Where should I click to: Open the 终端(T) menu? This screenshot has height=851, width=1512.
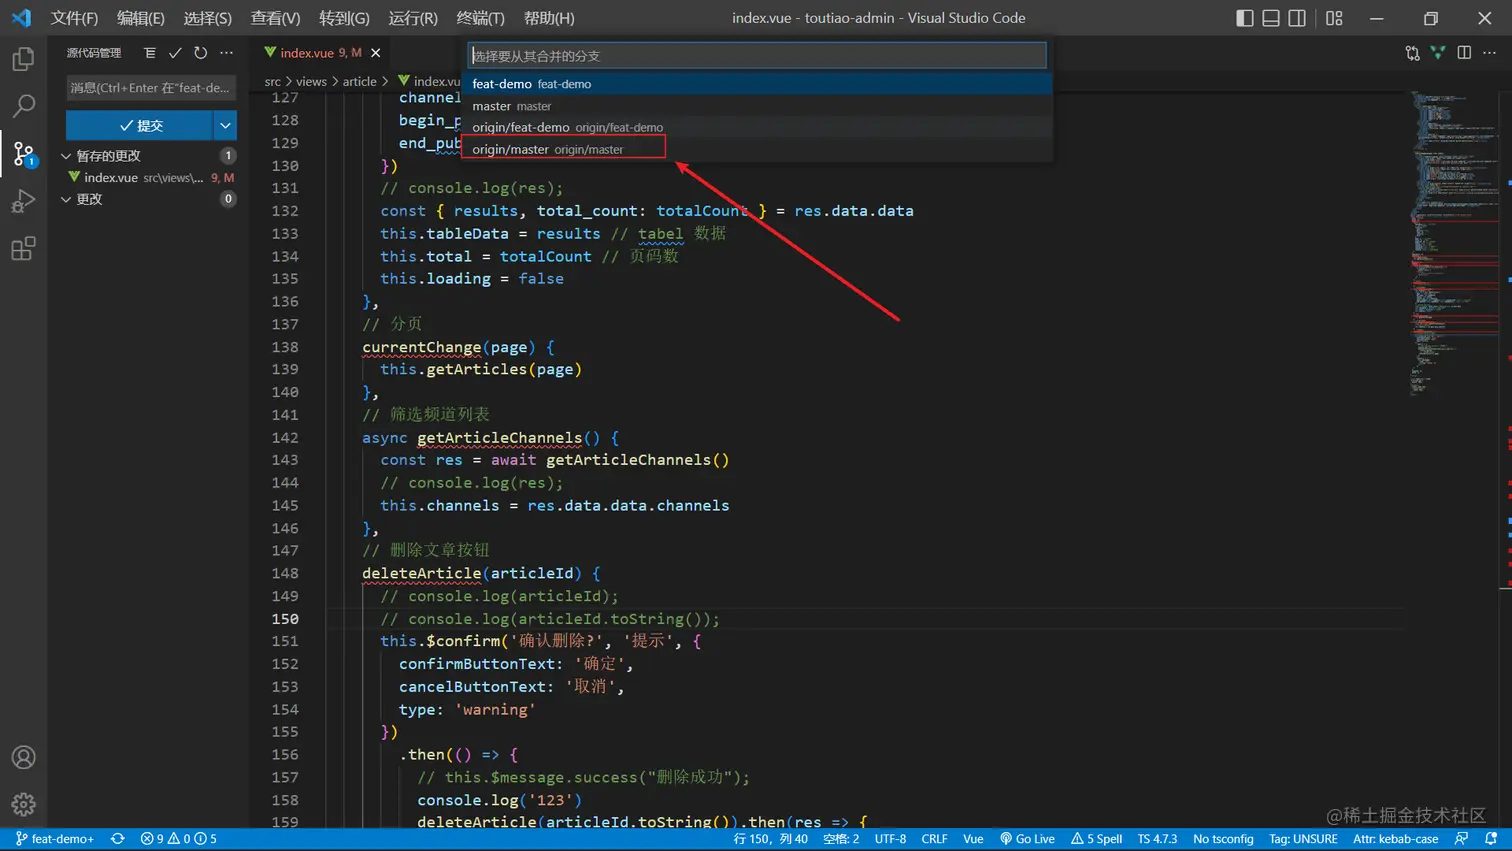pos(480,18)
